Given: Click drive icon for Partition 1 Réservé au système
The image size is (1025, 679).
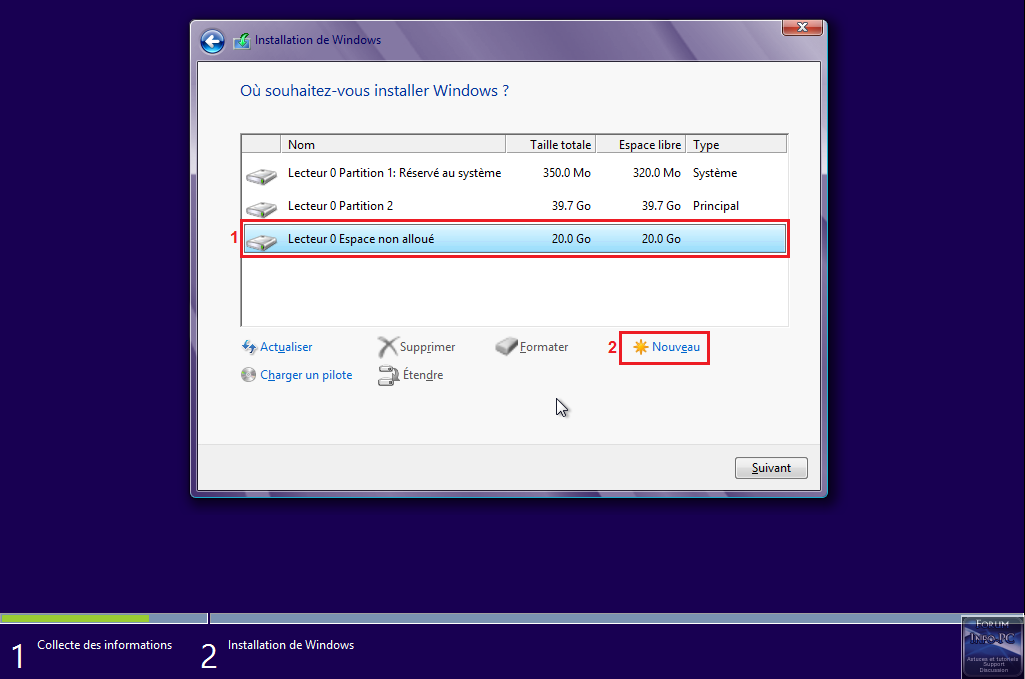Looking at the screenshot, I should 261,175.
